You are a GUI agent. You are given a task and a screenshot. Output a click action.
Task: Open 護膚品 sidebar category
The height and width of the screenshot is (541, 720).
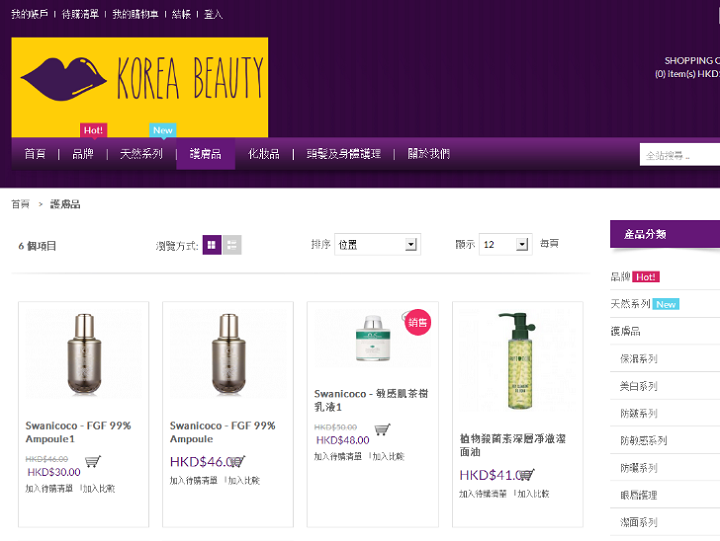(x=625, y=331)
